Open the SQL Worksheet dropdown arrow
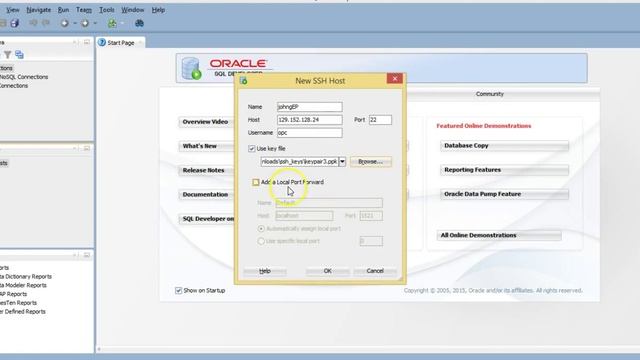This screenshot has height=360, width=640. pyautogui.click(x=122, y=23)
